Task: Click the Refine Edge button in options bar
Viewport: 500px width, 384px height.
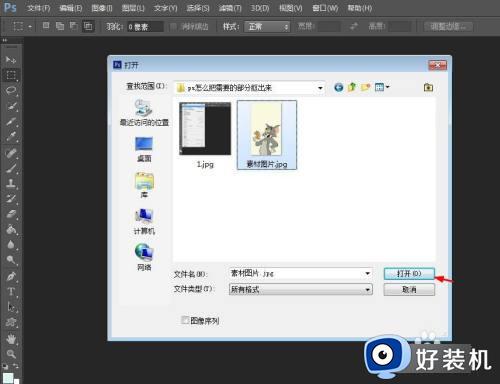Action: 448,26
